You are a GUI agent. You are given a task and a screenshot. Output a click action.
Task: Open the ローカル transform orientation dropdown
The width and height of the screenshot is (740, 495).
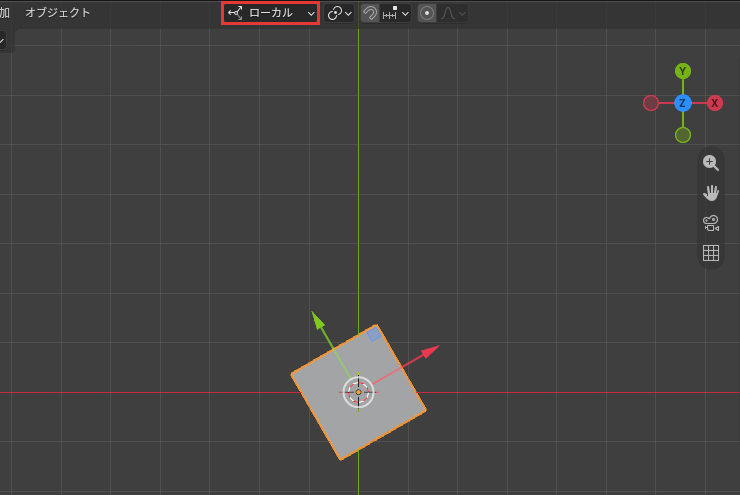point(271,13)
